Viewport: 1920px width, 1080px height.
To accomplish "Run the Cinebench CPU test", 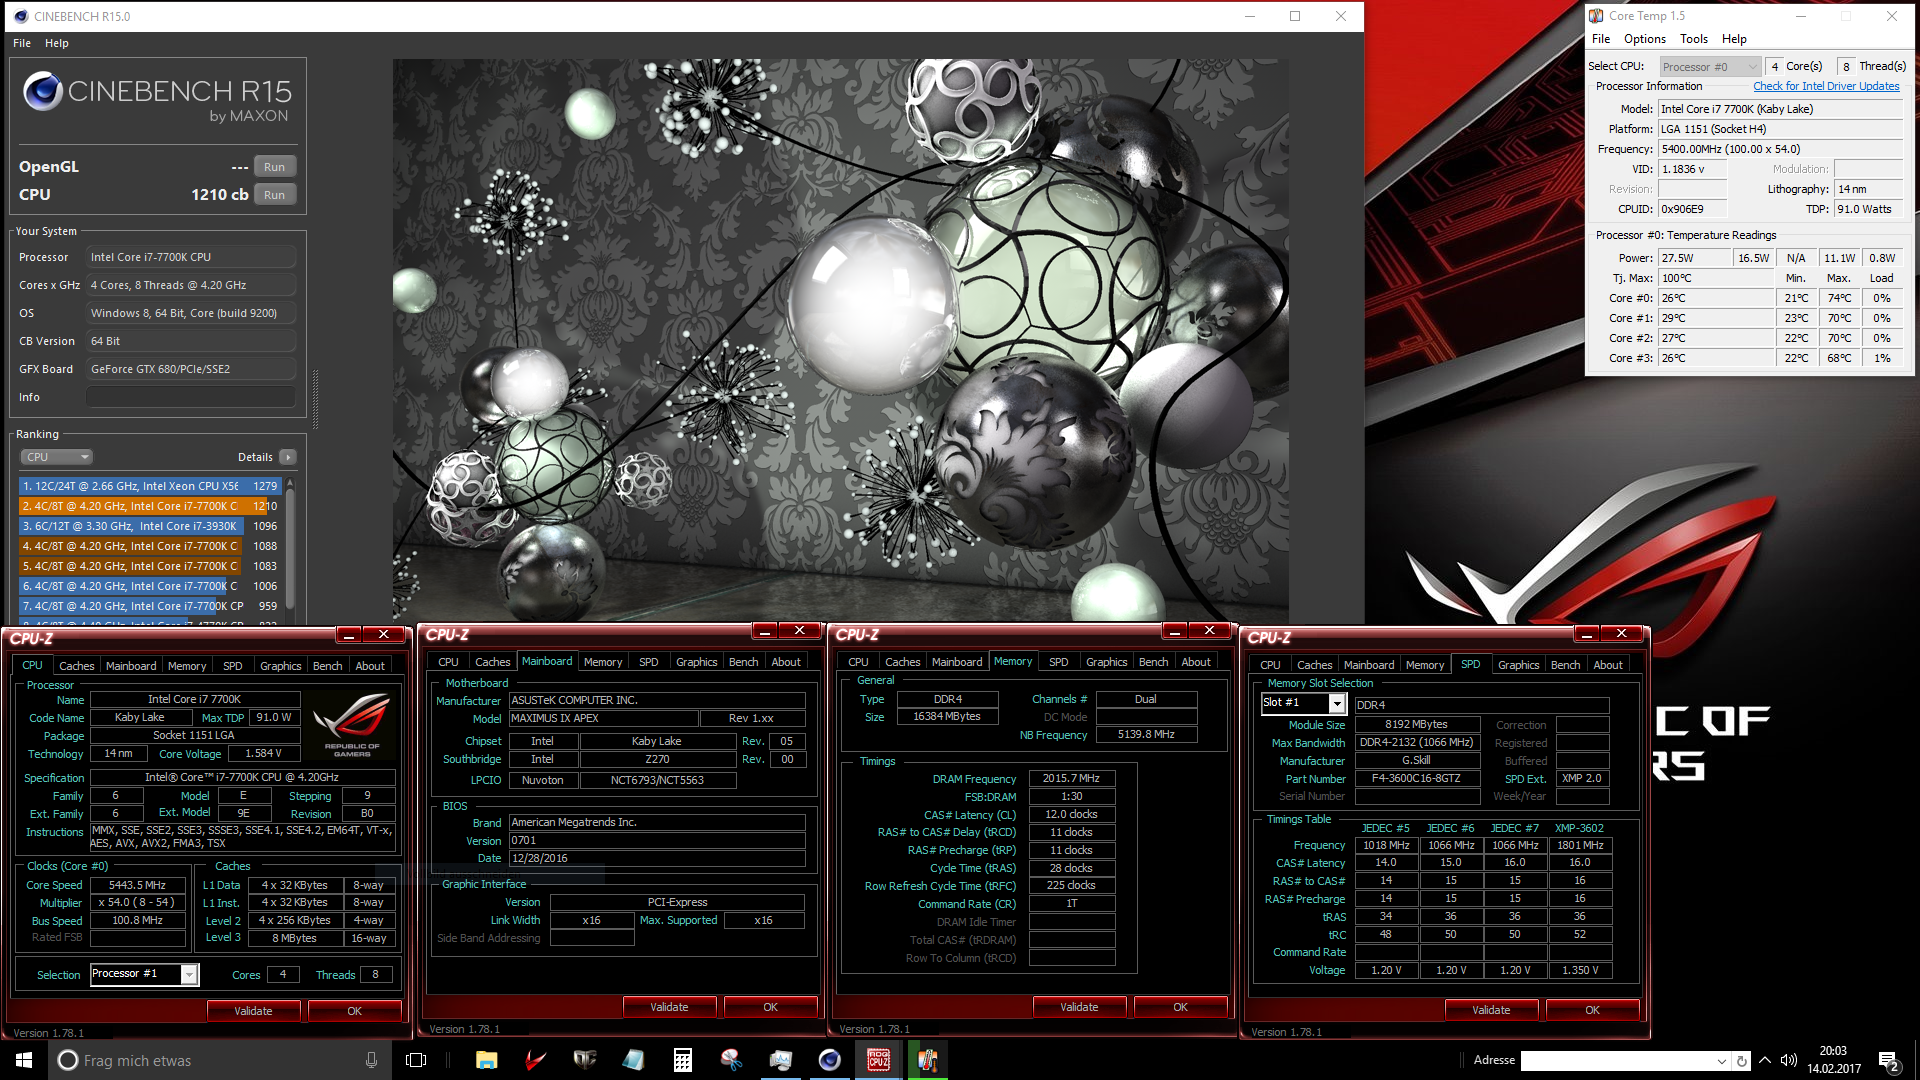I will coord(275,195).
